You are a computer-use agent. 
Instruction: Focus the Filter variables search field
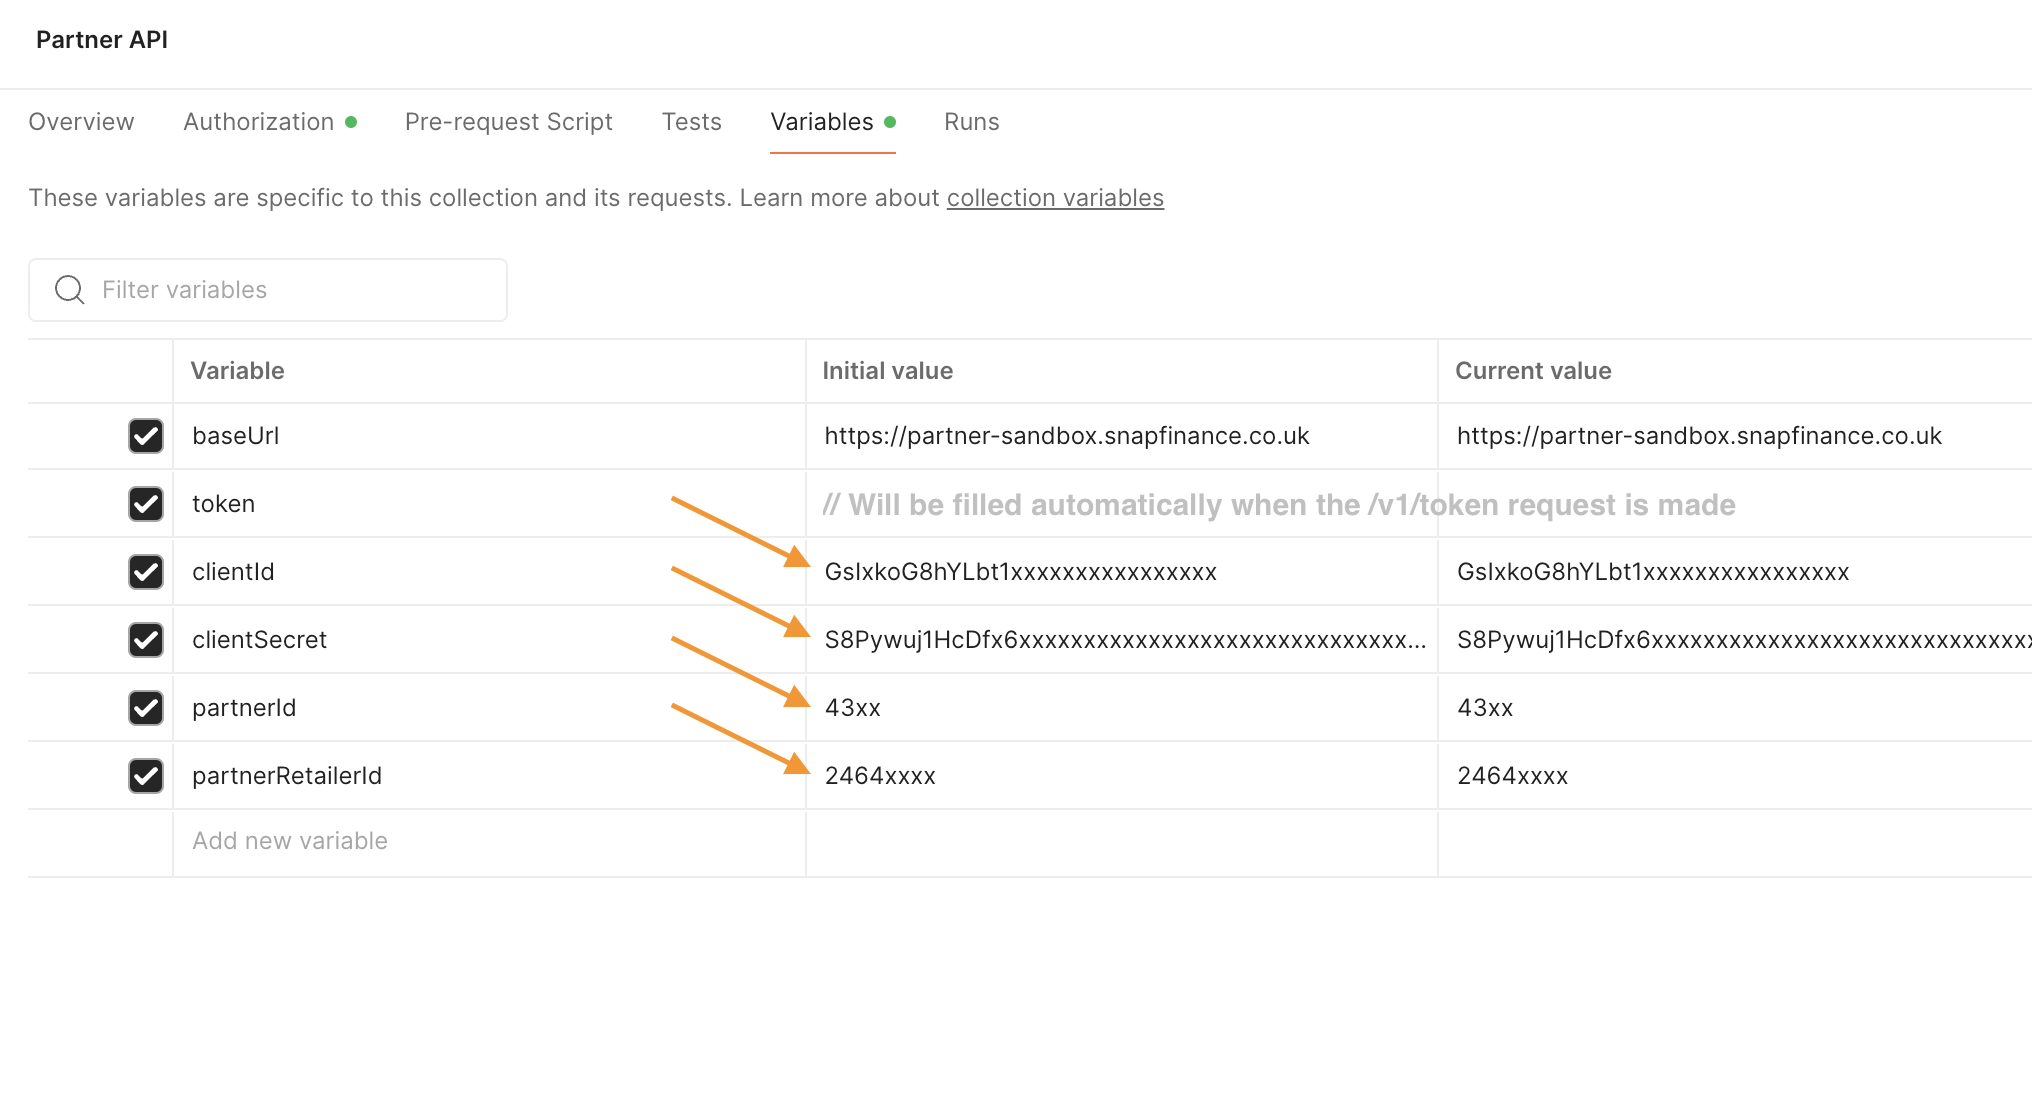pos(268,290)
